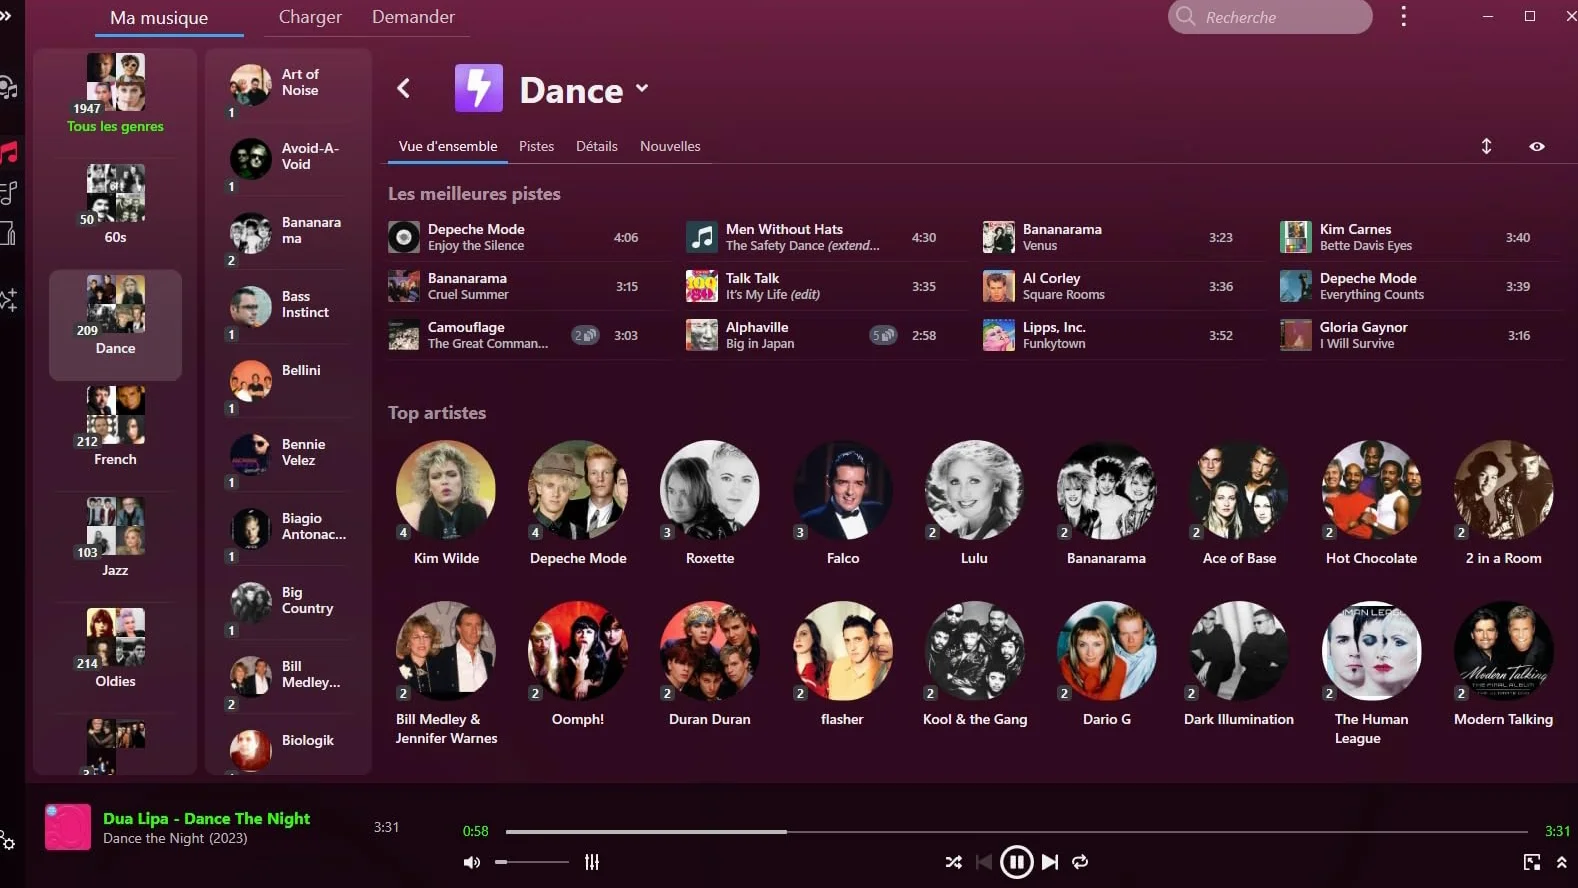The width and height of the screenshot is (1578, 888).
Task: Open the equalizer sliders icon
Action: point(592,862)
